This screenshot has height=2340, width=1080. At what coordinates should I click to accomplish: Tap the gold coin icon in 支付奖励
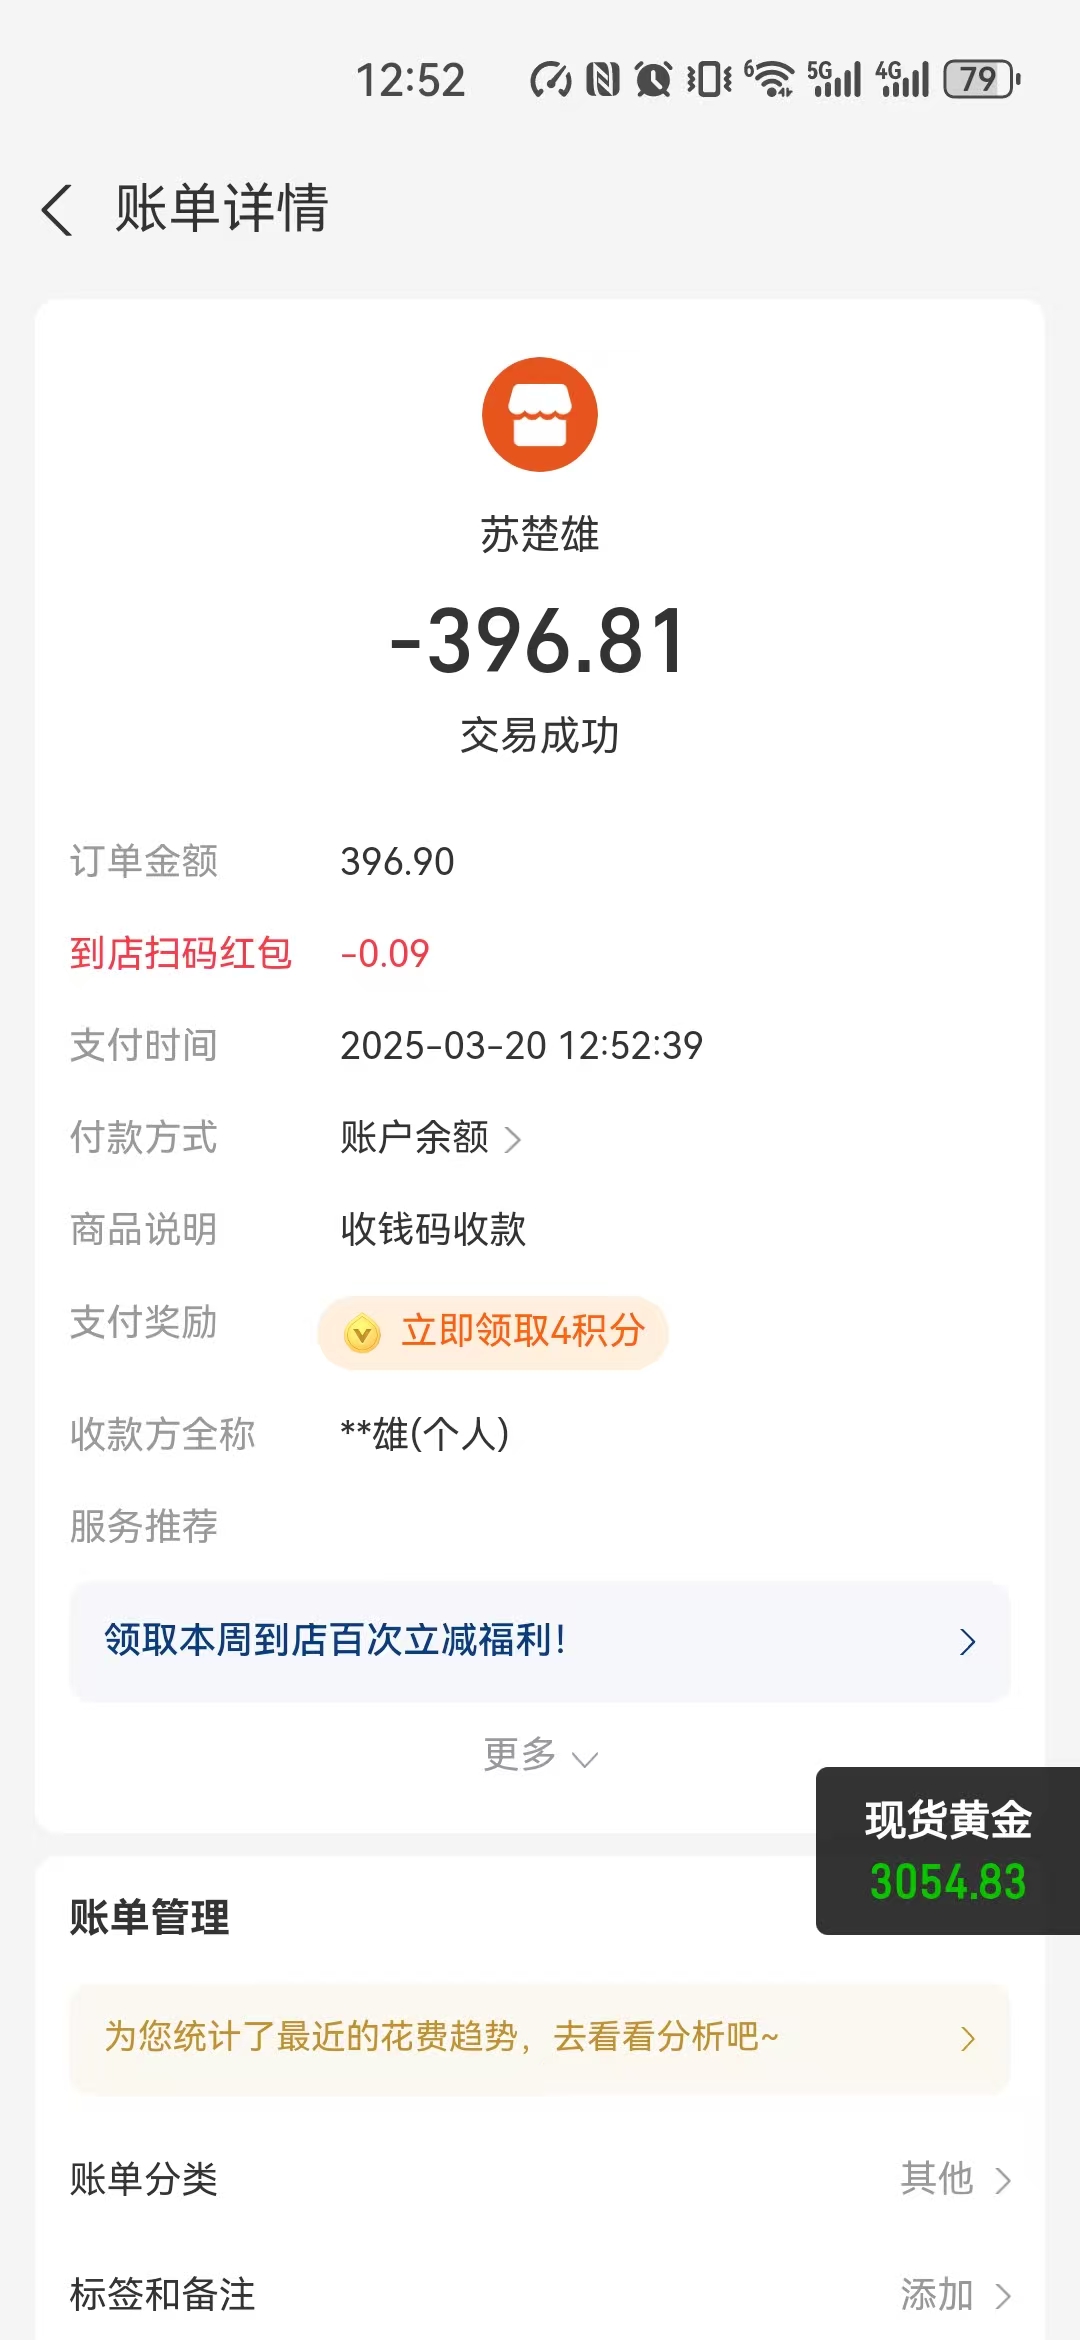click(362, 1333)
